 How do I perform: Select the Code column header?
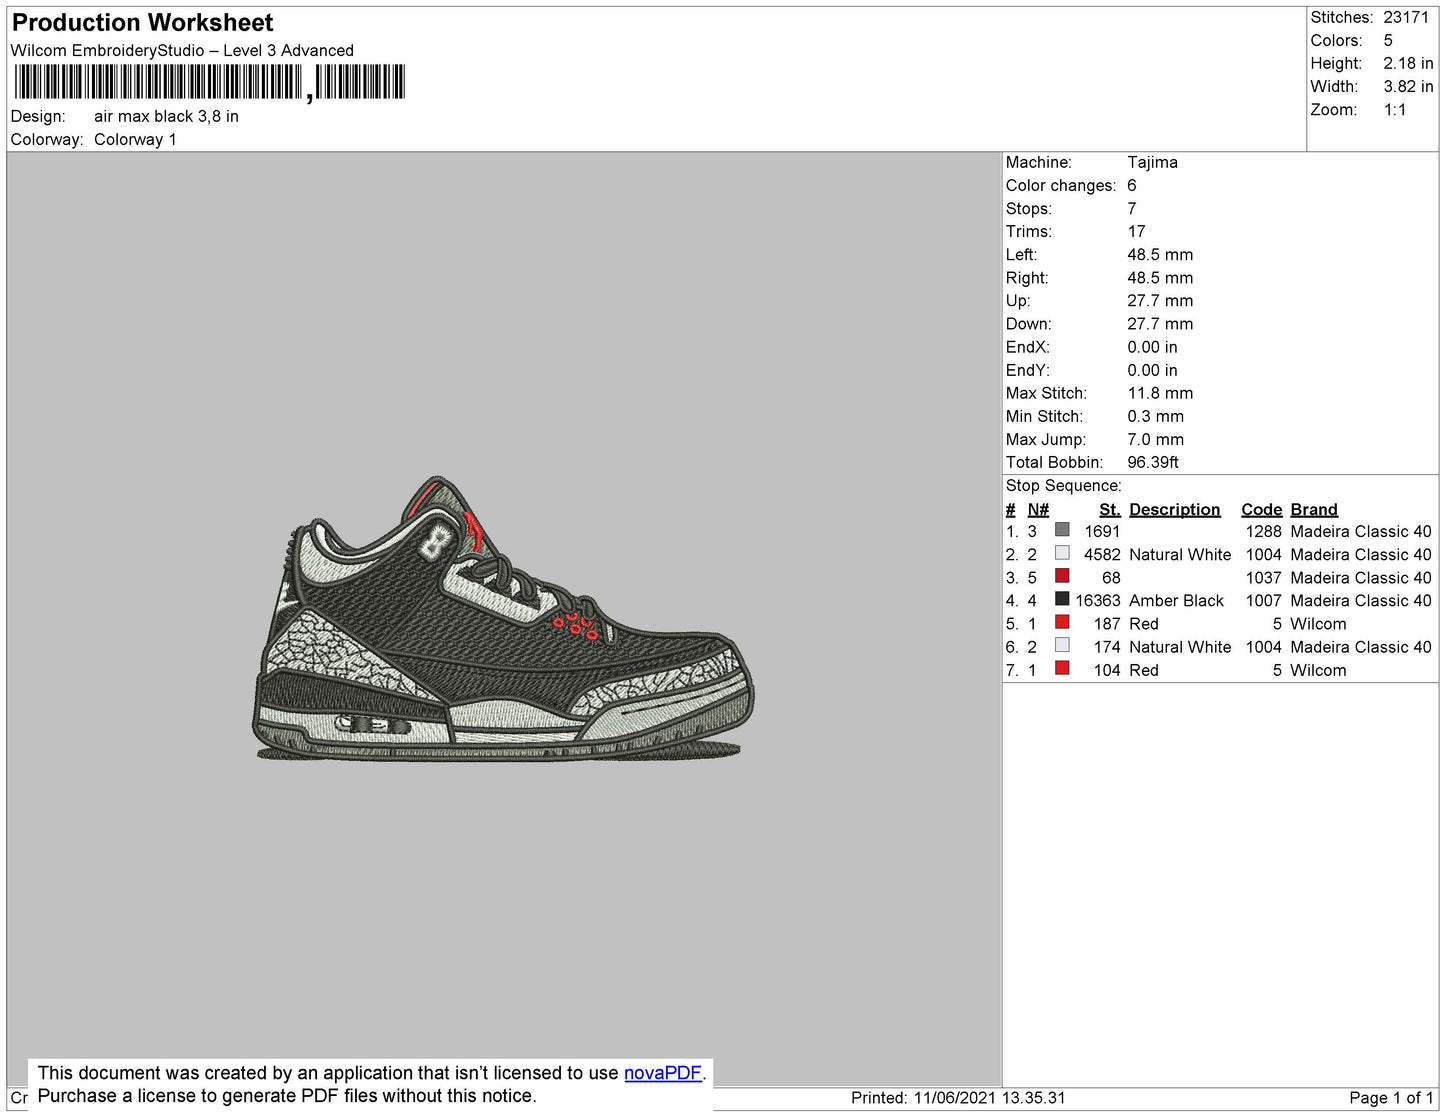click(x=1260, y=509)
